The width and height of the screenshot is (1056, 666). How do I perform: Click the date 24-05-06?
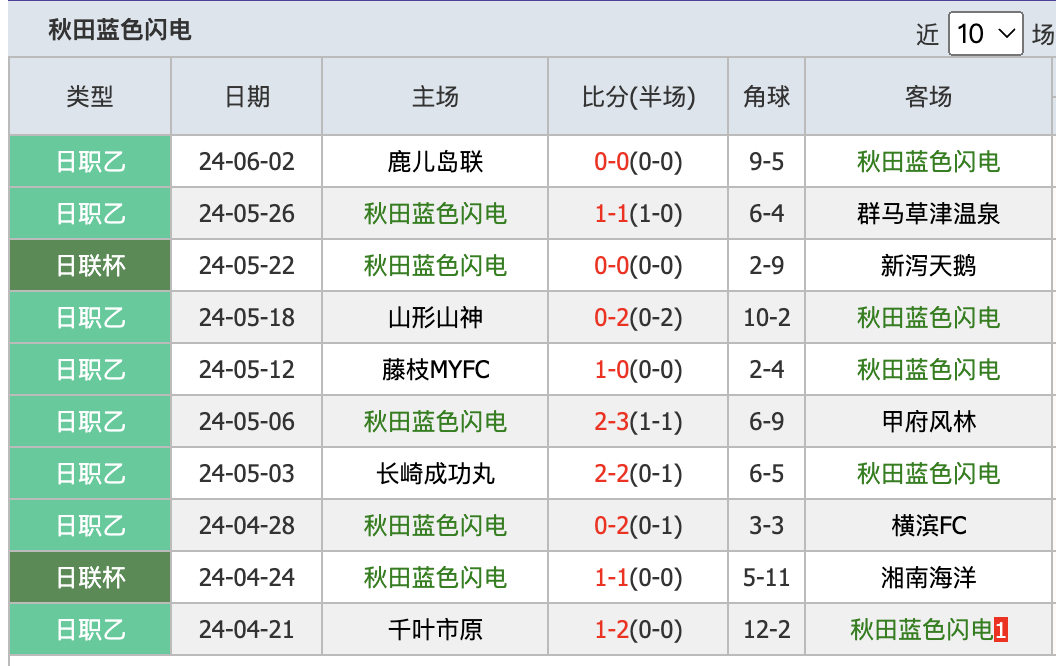pos(246,422)
